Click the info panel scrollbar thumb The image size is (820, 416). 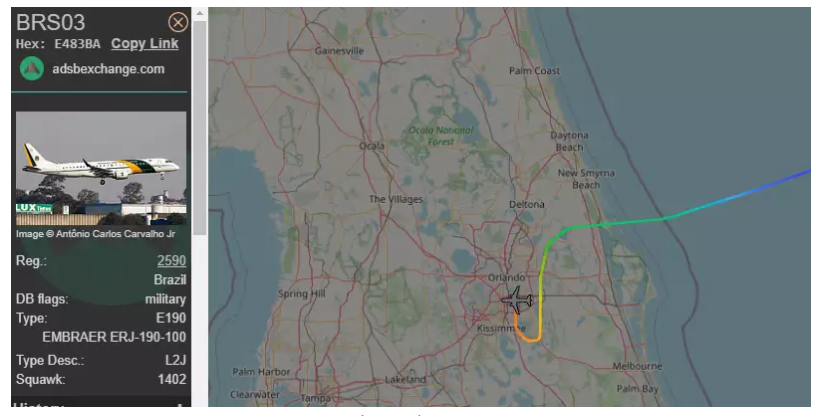pyautogui.click(x=199, y=127)
